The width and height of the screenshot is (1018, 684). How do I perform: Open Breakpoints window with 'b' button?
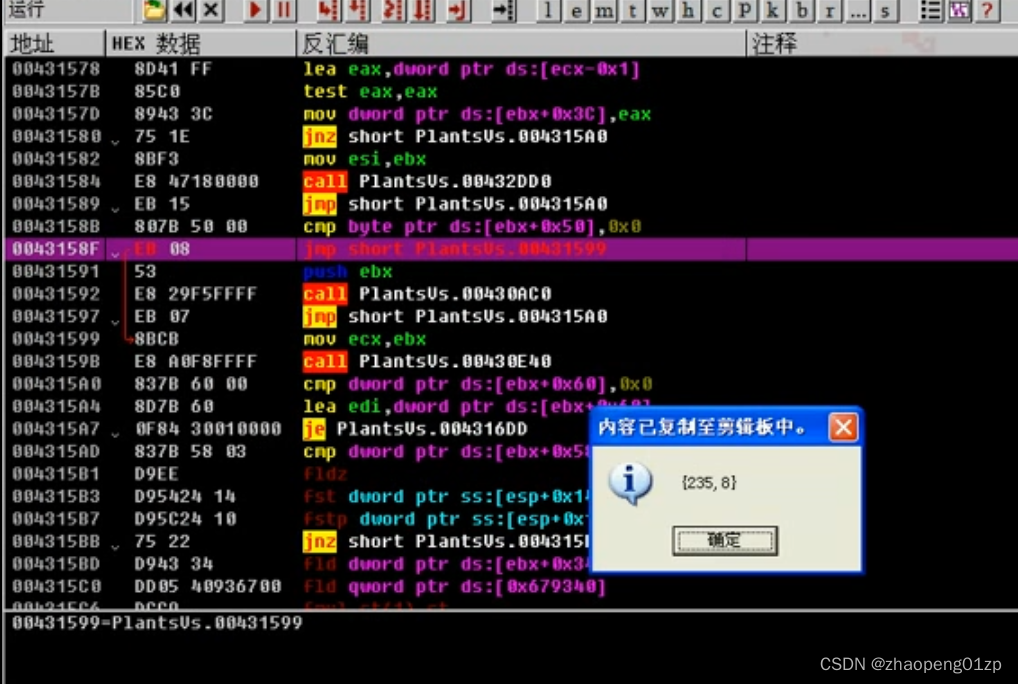[x=802, y=10]
